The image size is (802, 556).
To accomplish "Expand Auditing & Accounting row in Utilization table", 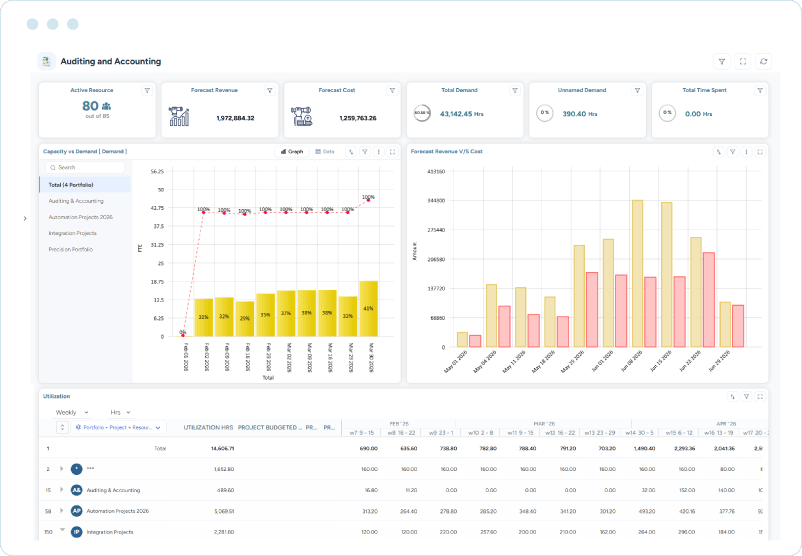I will click(61, 490).
